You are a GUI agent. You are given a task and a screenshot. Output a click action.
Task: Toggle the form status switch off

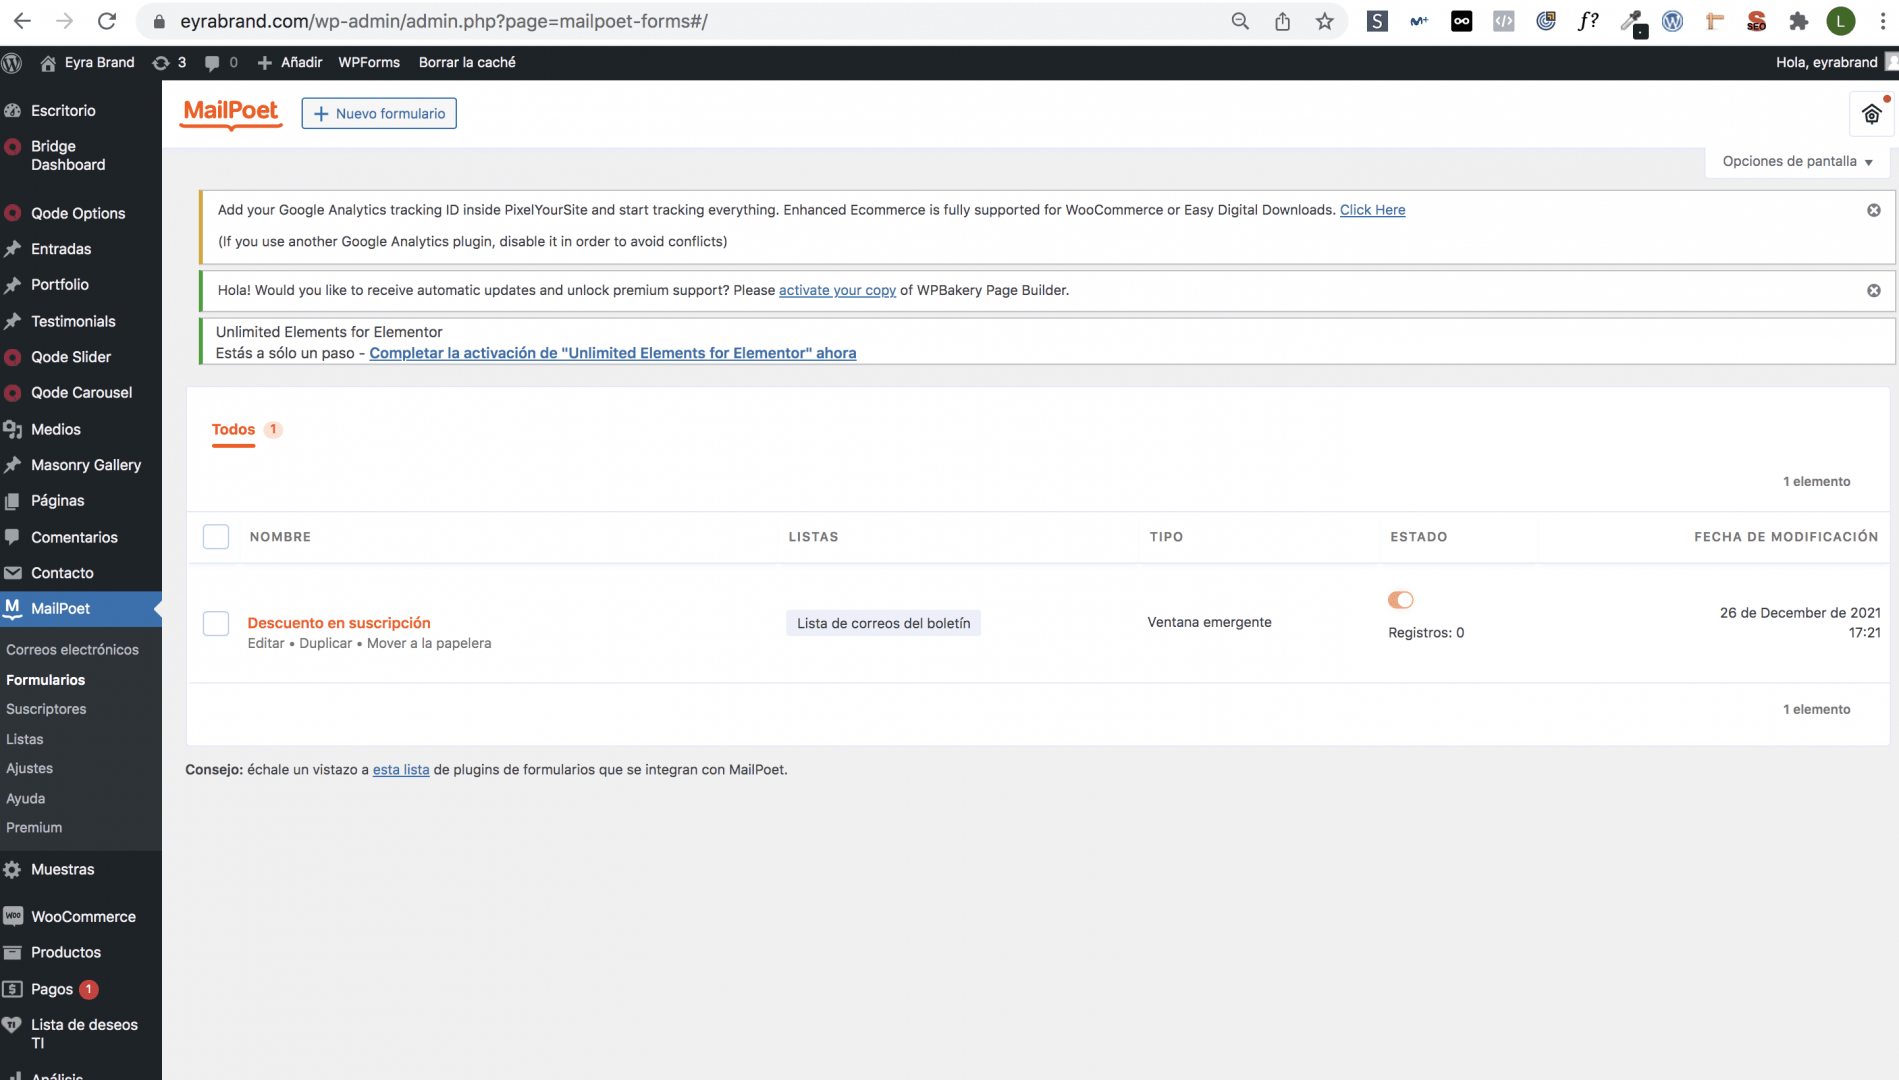click(x=1400, y=600)
